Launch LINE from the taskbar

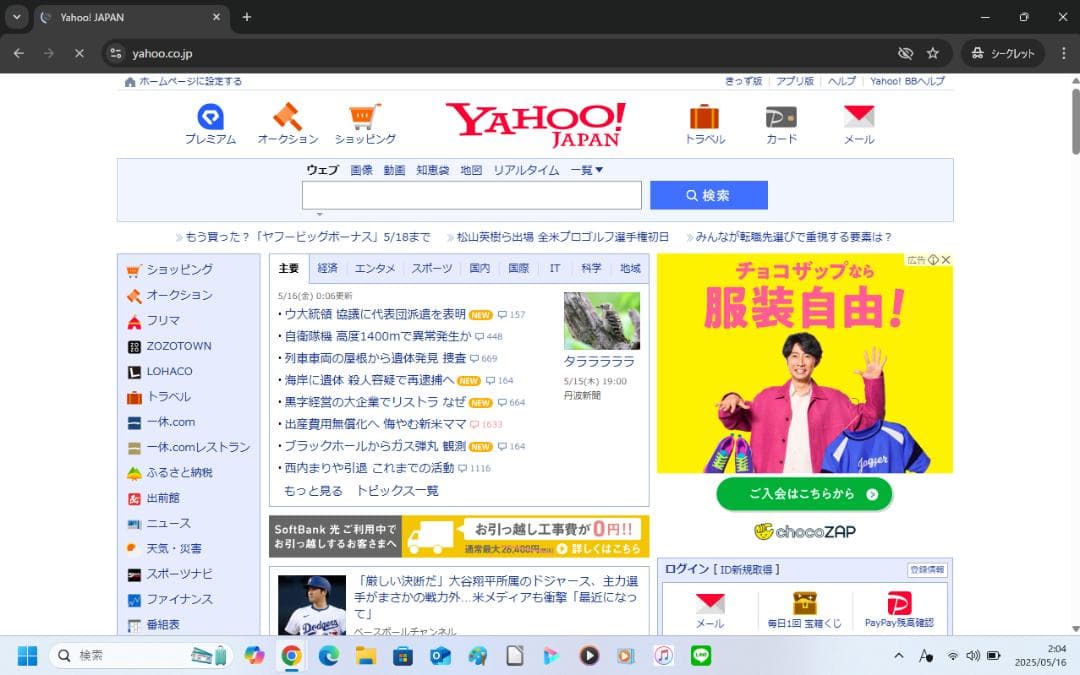[x=701, y=655]
